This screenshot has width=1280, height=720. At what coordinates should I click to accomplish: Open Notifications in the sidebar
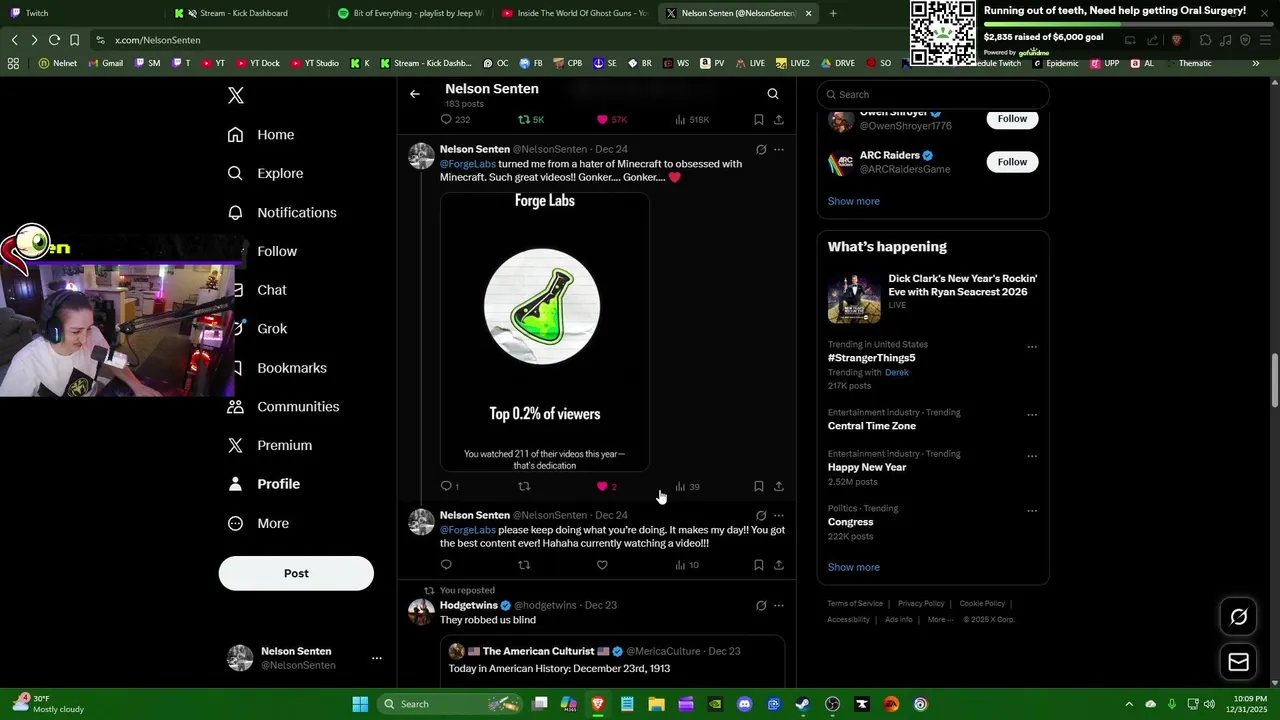(282, 213)
